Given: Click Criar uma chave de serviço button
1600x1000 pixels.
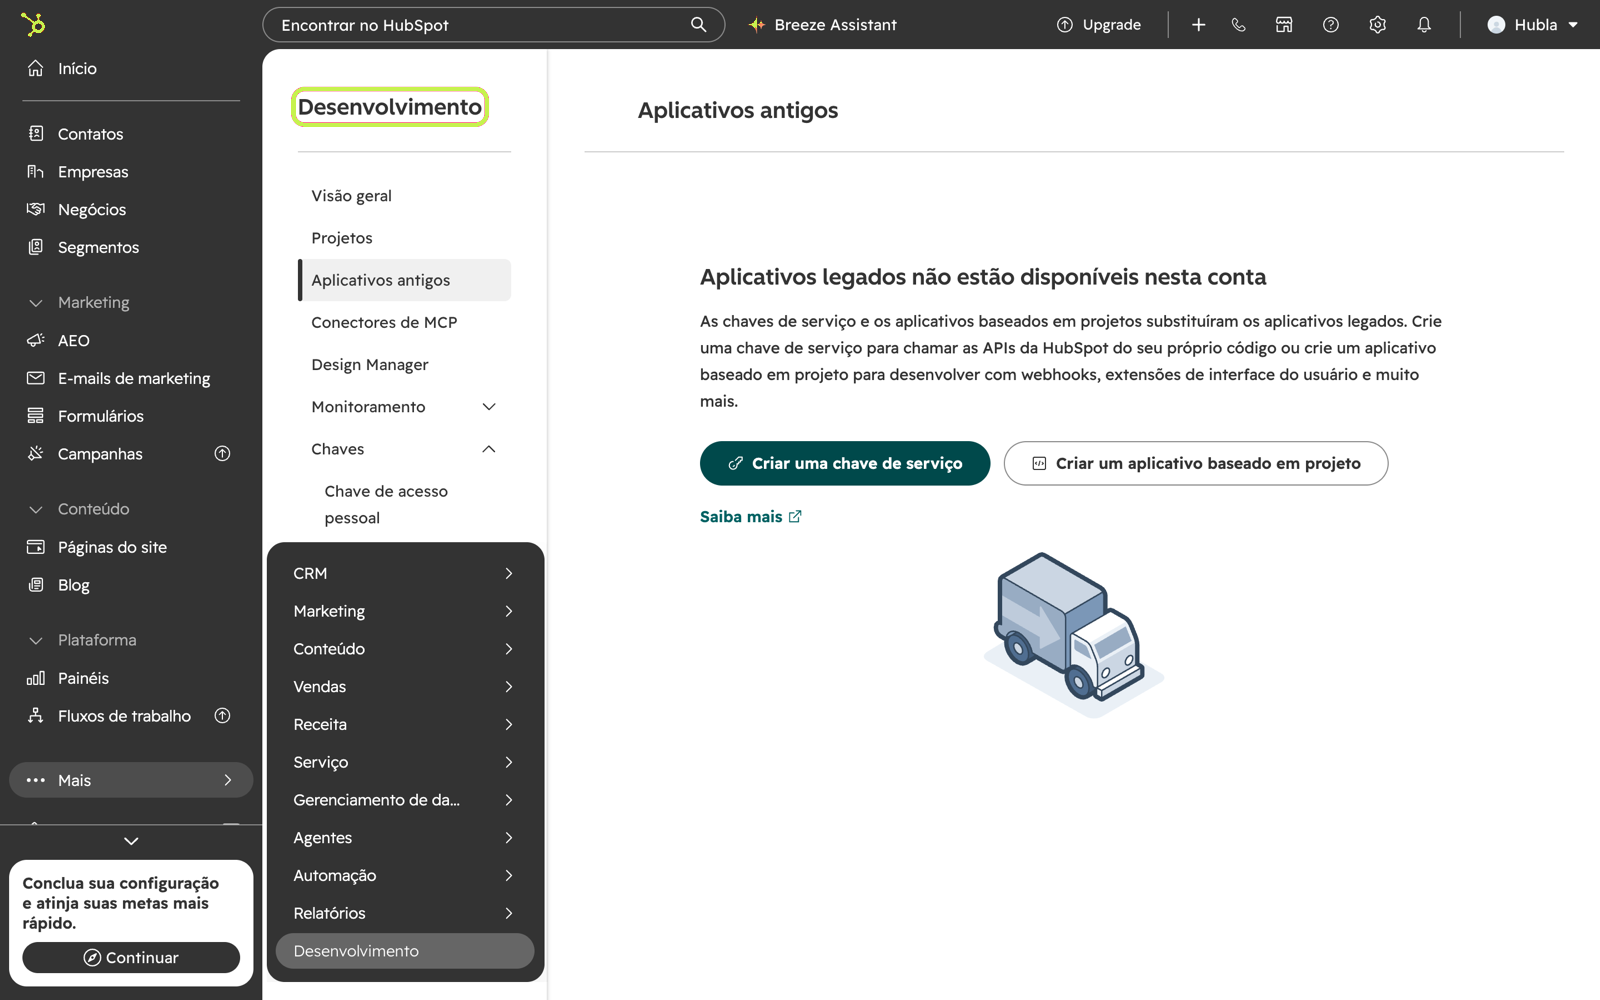Looking at the screenshot, I should 845,463.
